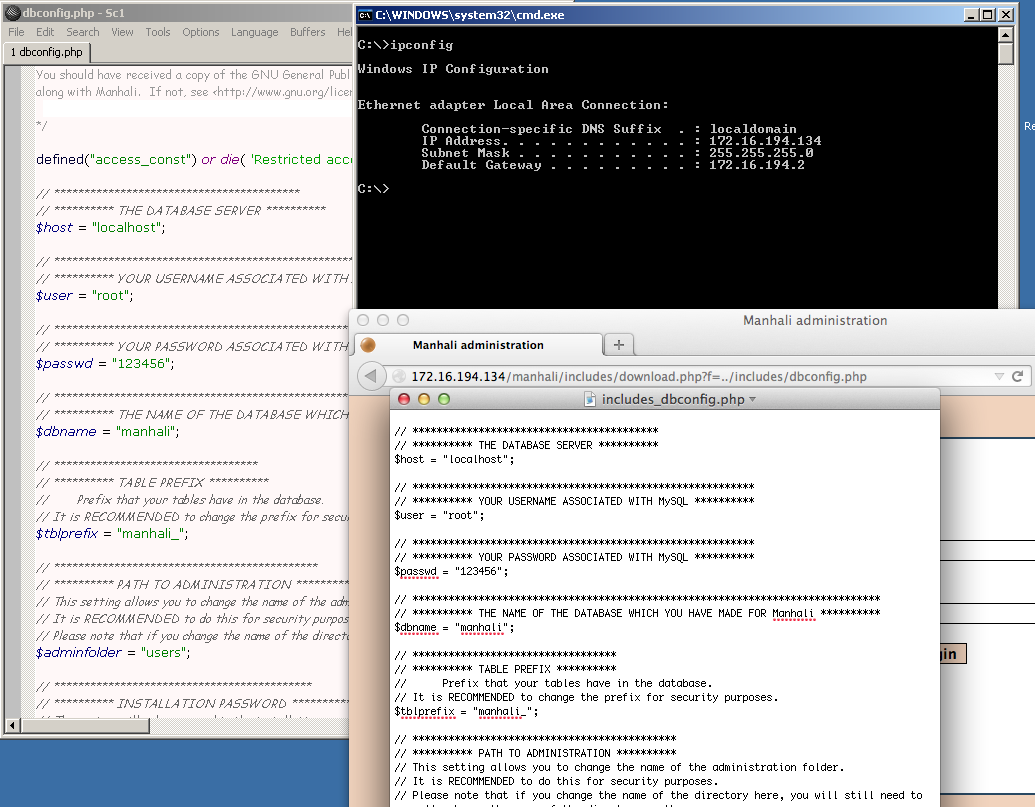Click $user = "root" in includes_dbconfig.php window
Image resolution: width=1035 pixels, height=807 pixels.
click(x=440, y=515)
